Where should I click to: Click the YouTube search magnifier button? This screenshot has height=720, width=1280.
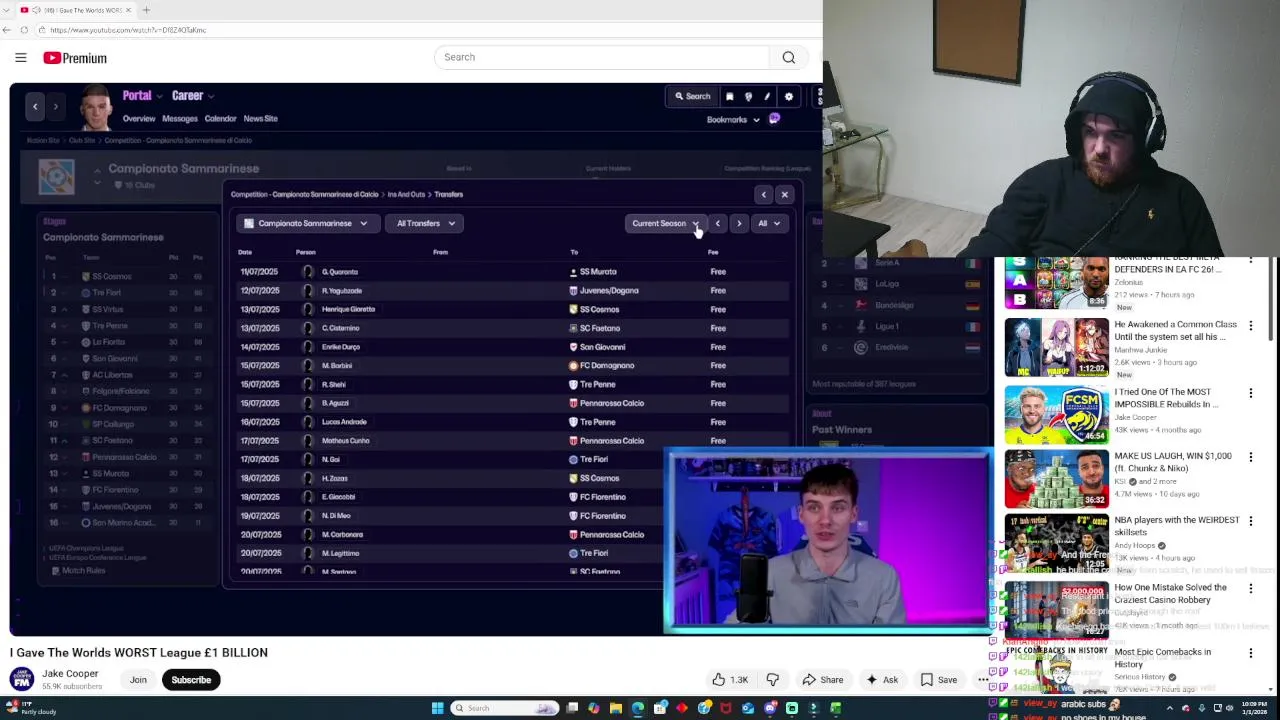click(789, 57)
